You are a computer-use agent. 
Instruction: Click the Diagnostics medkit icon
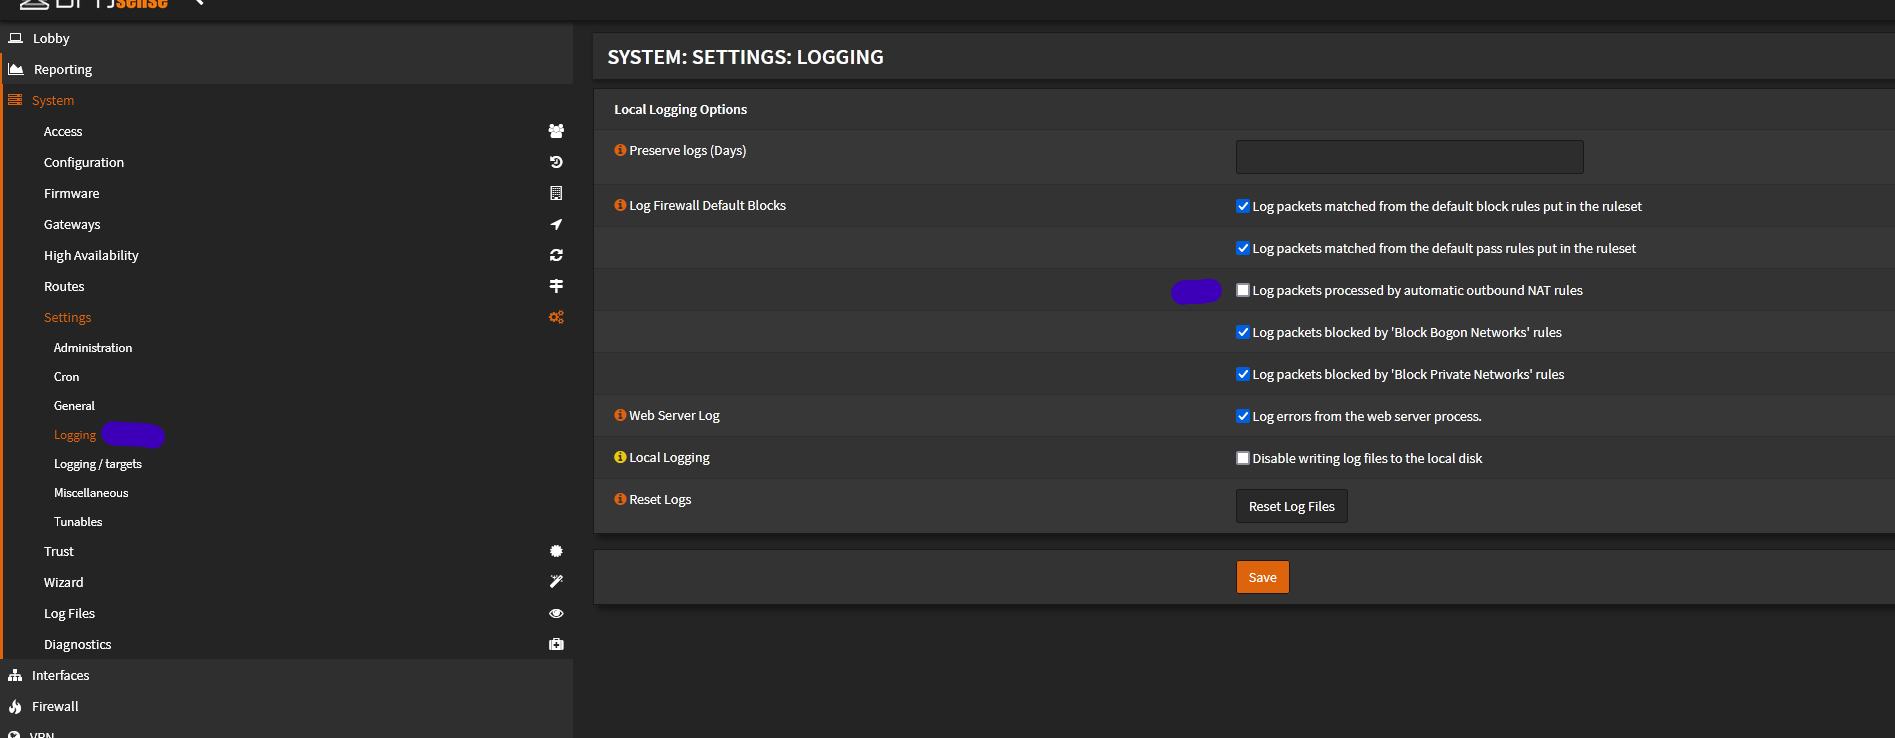(x=556, y=644)
